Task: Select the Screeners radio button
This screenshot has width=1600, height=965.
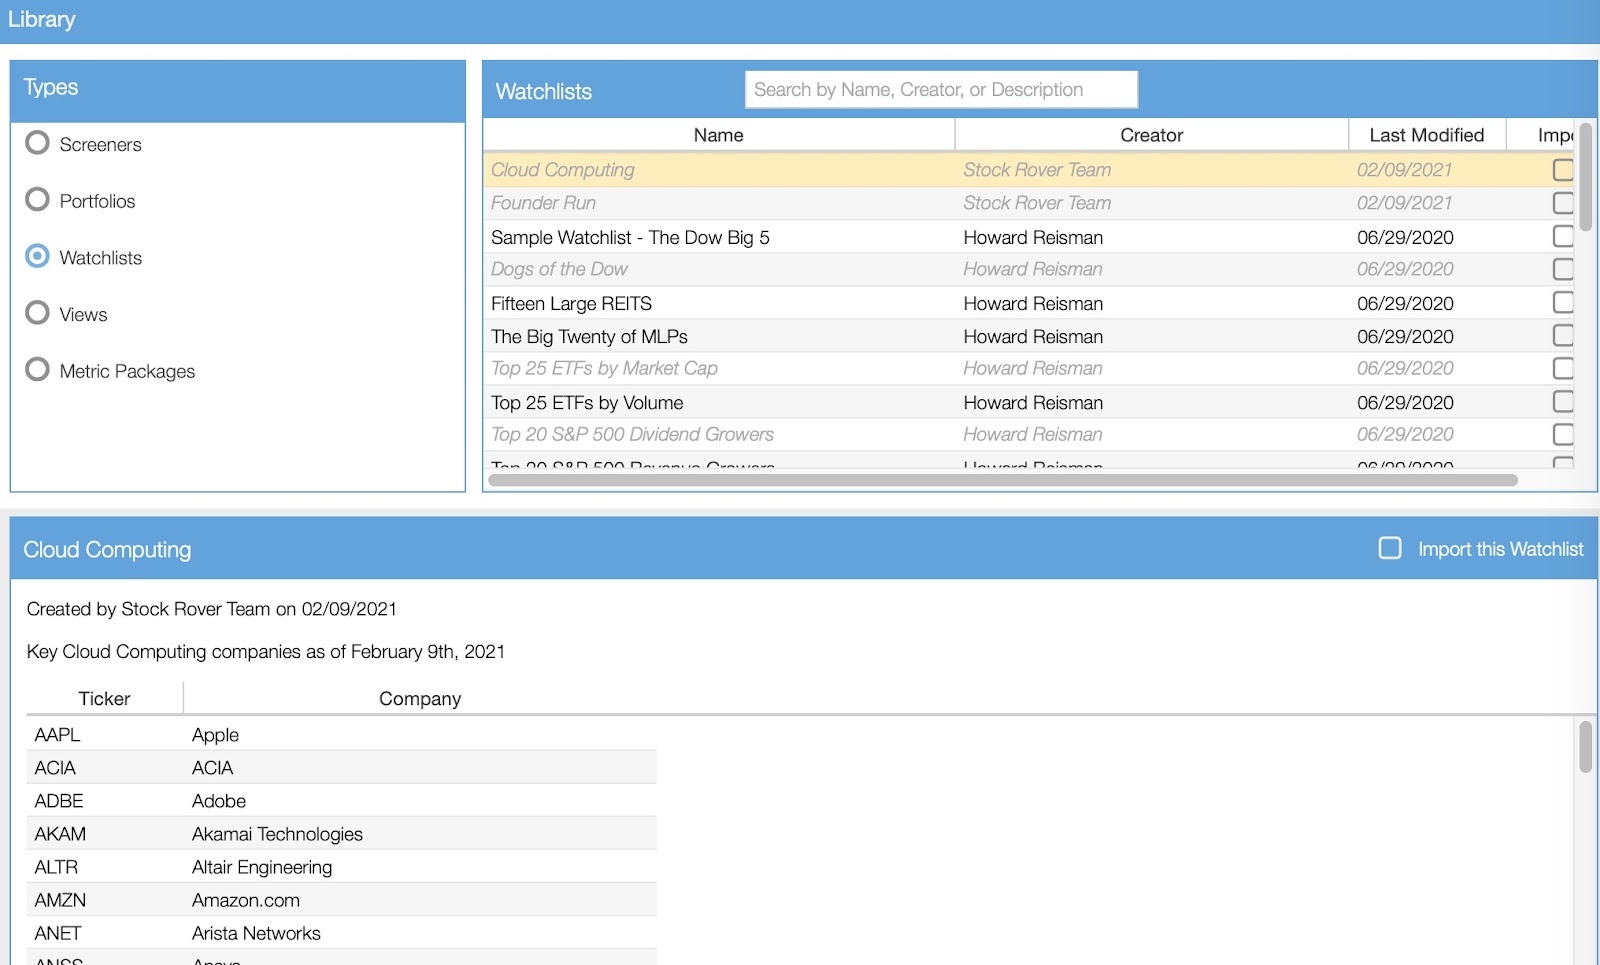Action: point(38,143)
